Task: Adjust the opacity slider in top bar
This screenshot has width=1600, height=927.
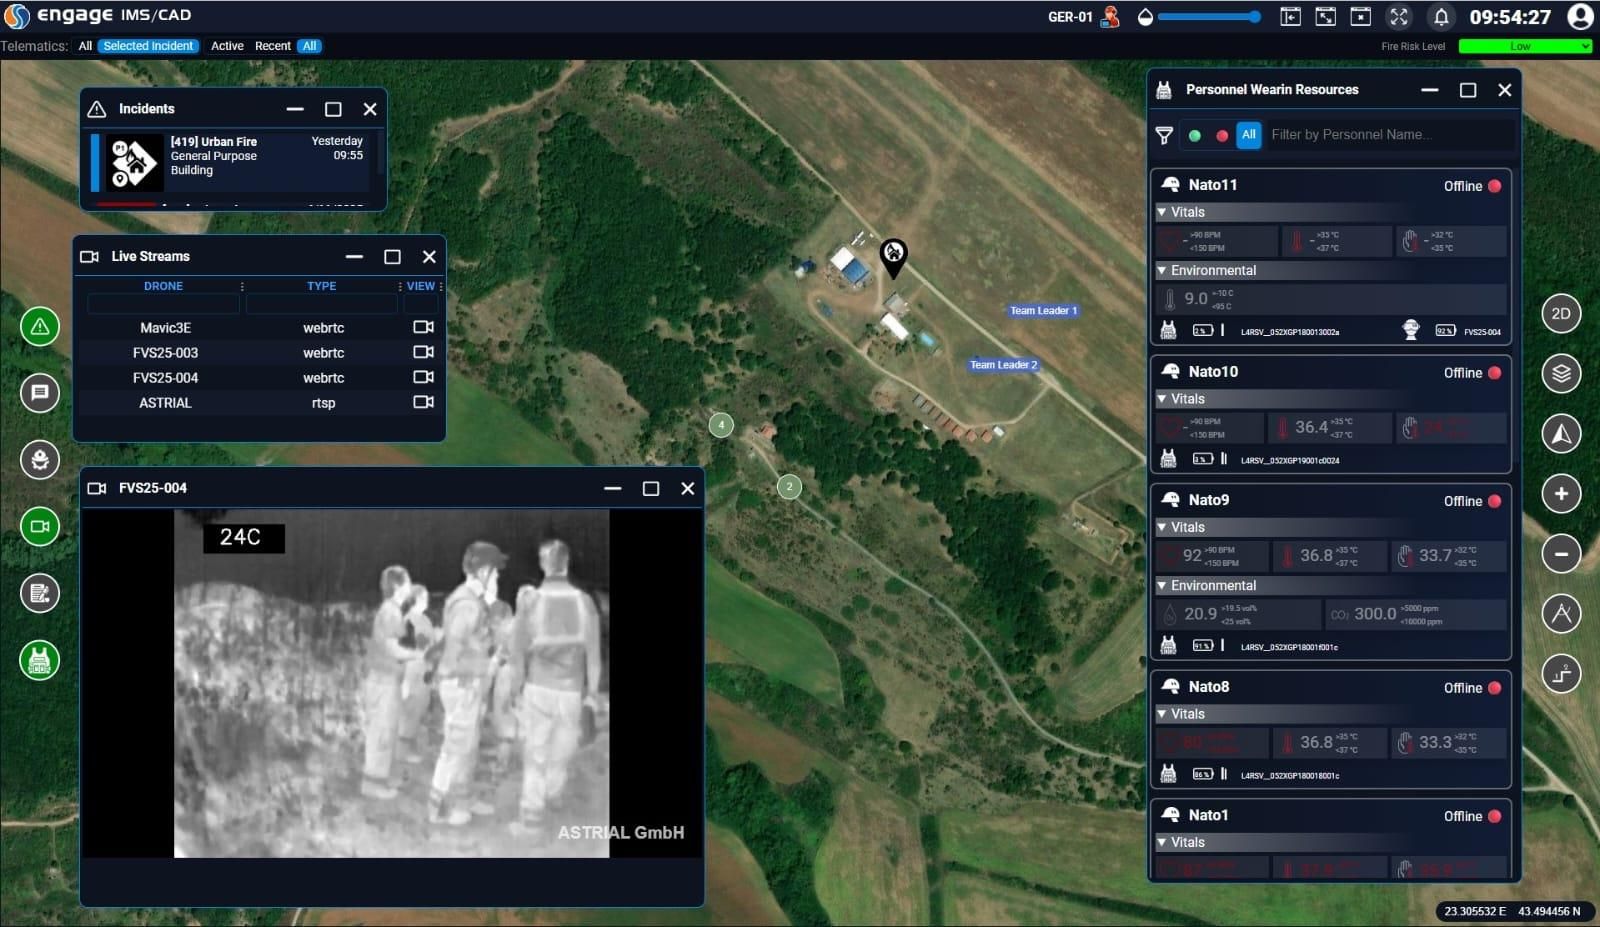Action: point(1208,17)
